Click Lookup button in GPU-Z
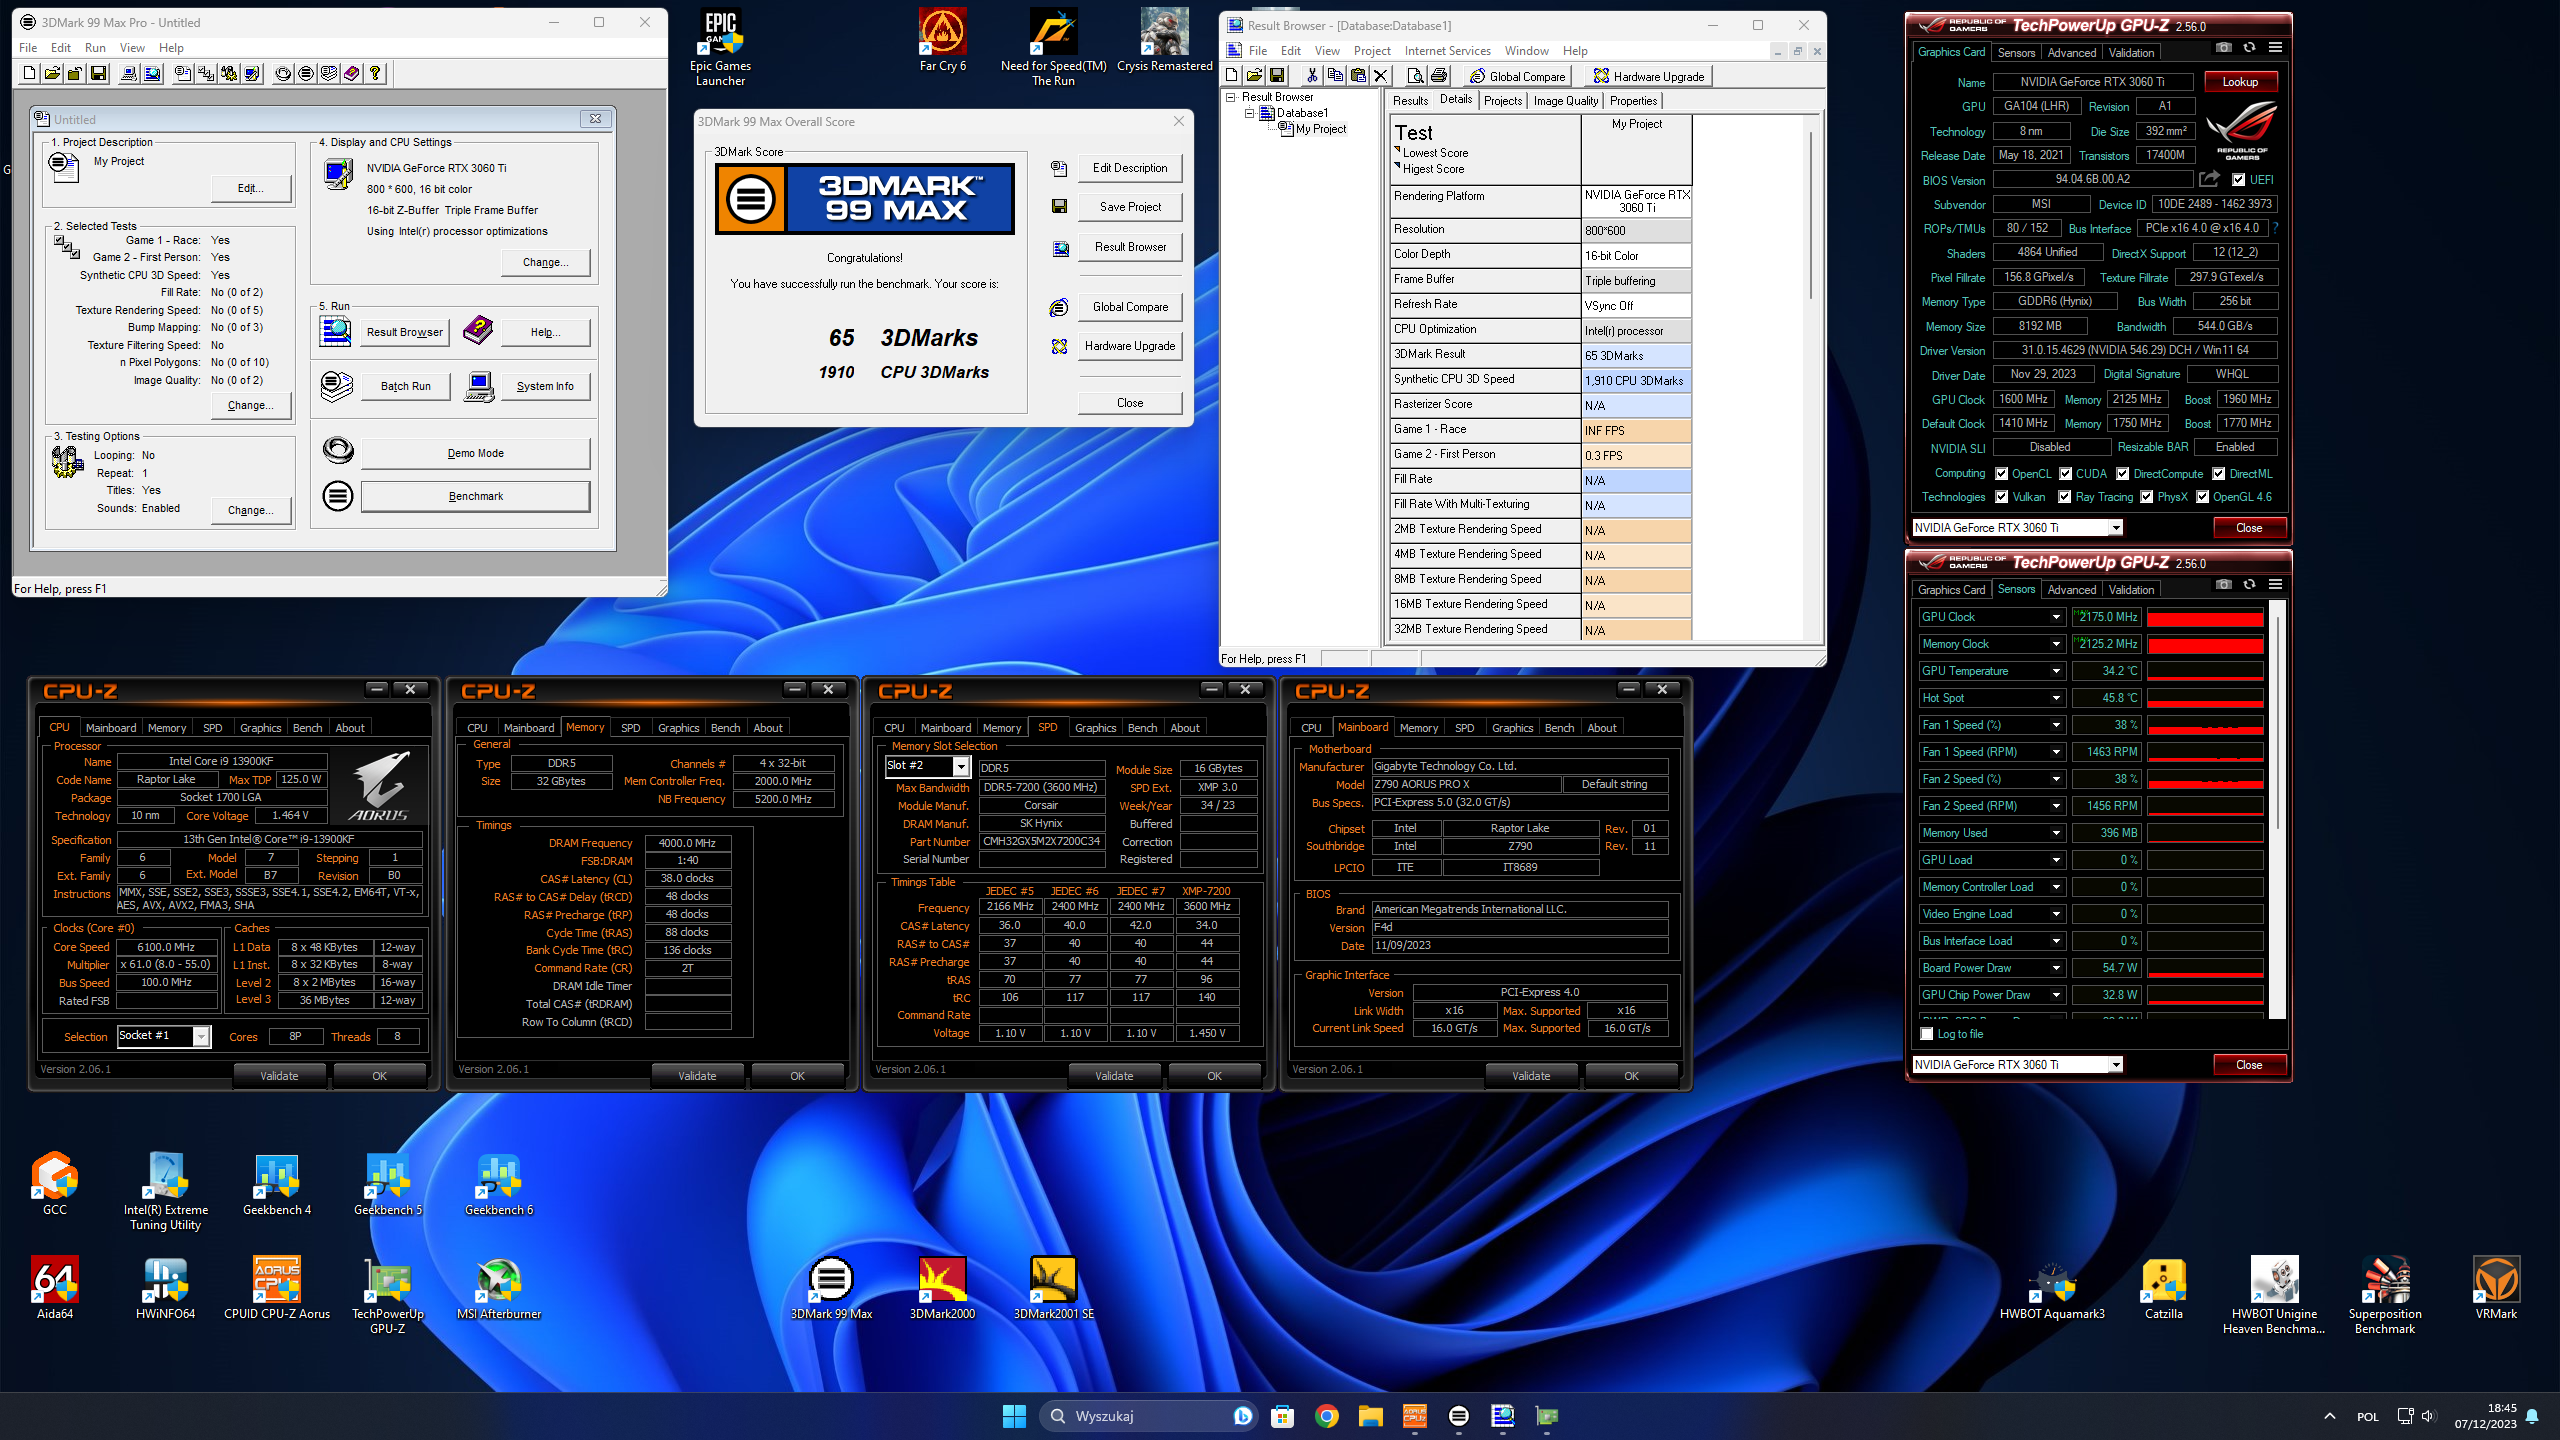Screen dimensions: 2560x1440 [x=2240, y=82]
